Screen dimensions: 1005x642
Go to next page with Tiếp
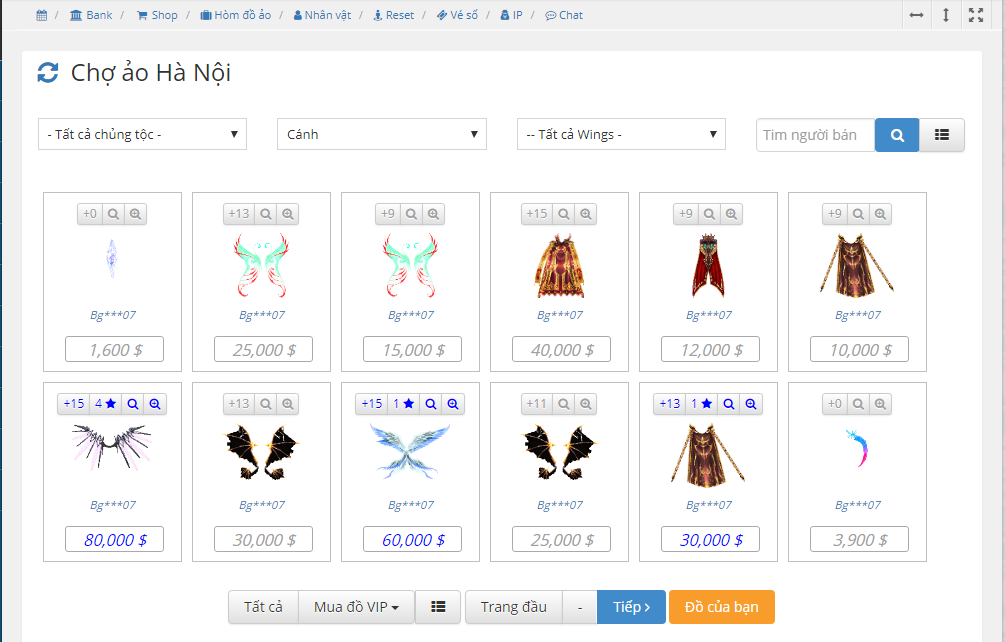(631, 607)
